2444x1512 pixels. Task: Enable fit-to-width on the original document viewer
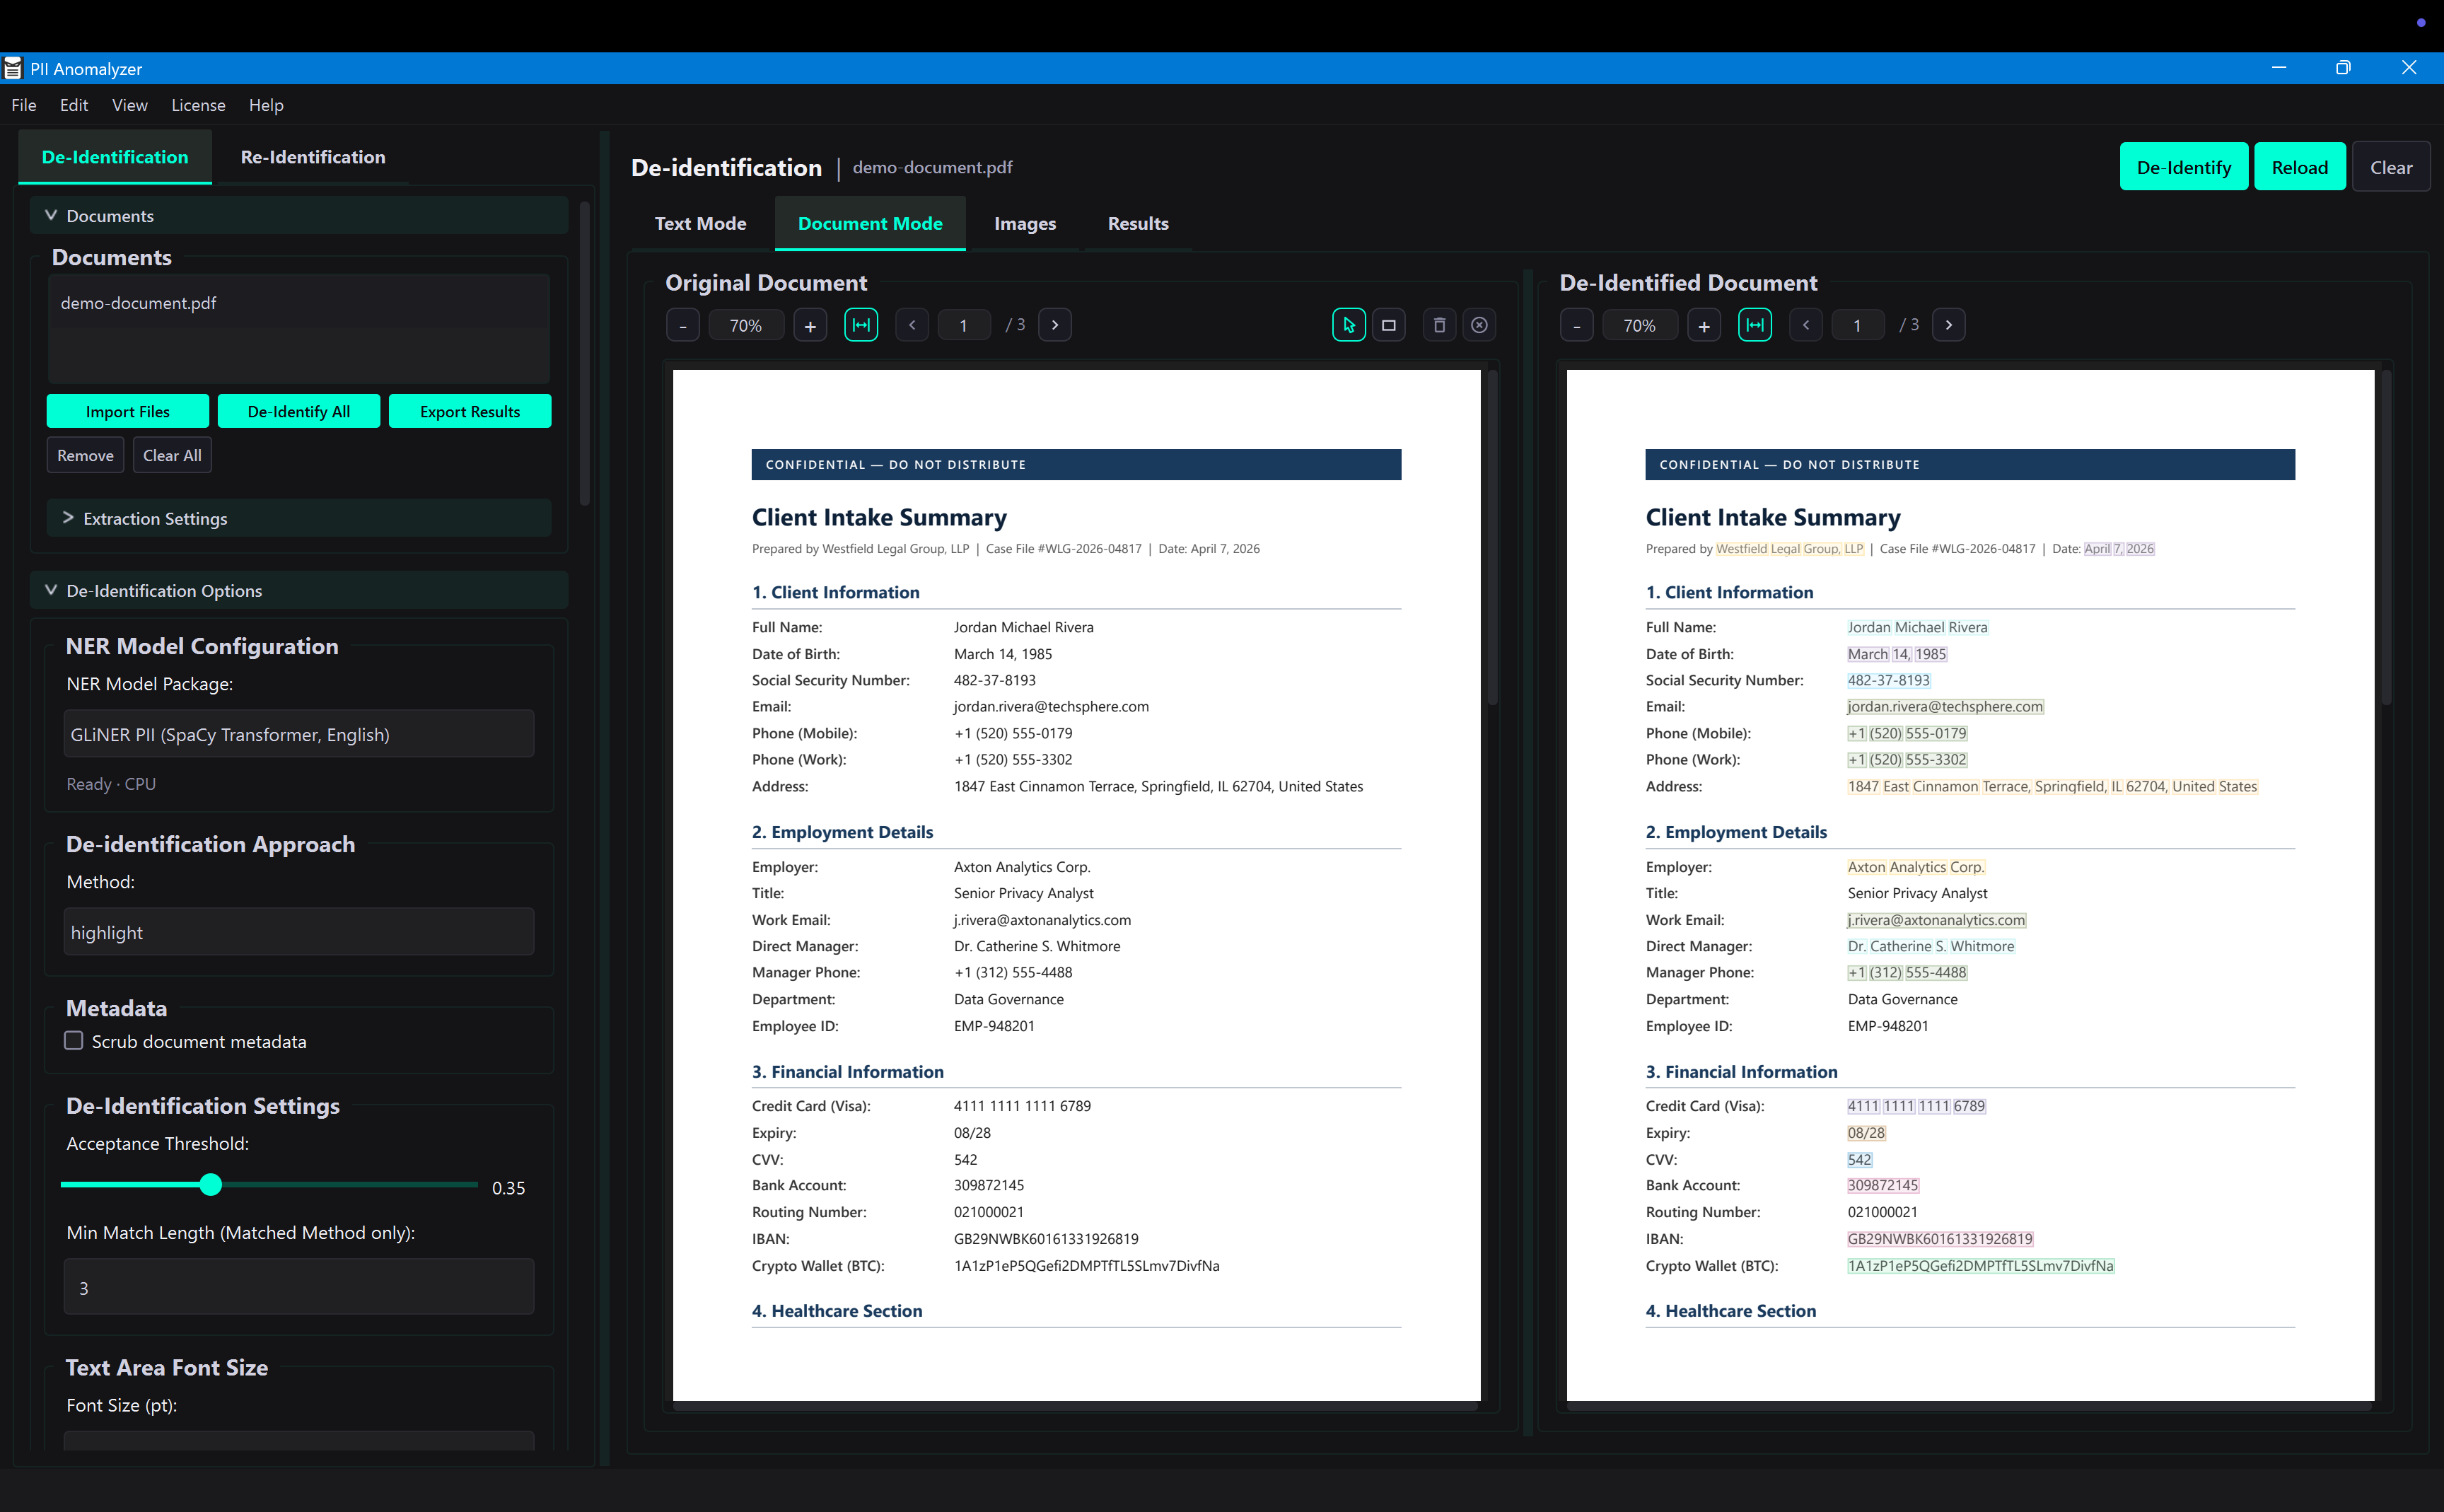point(861,324)
